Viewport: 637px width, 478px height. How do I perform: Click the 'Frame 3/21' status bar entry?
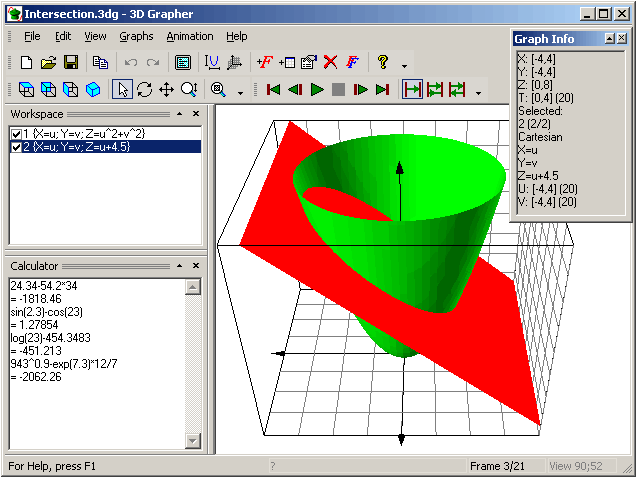point(497,466)
